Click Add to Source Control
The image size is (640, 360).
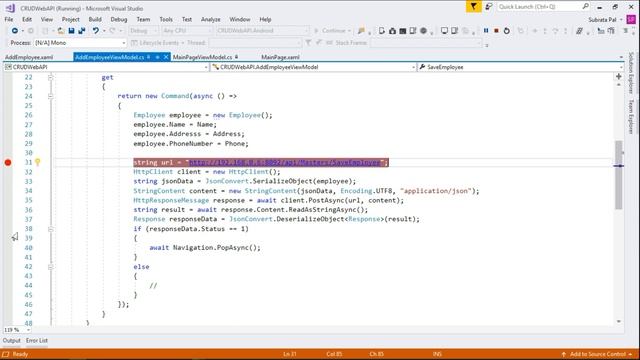[x=598, y=354]
